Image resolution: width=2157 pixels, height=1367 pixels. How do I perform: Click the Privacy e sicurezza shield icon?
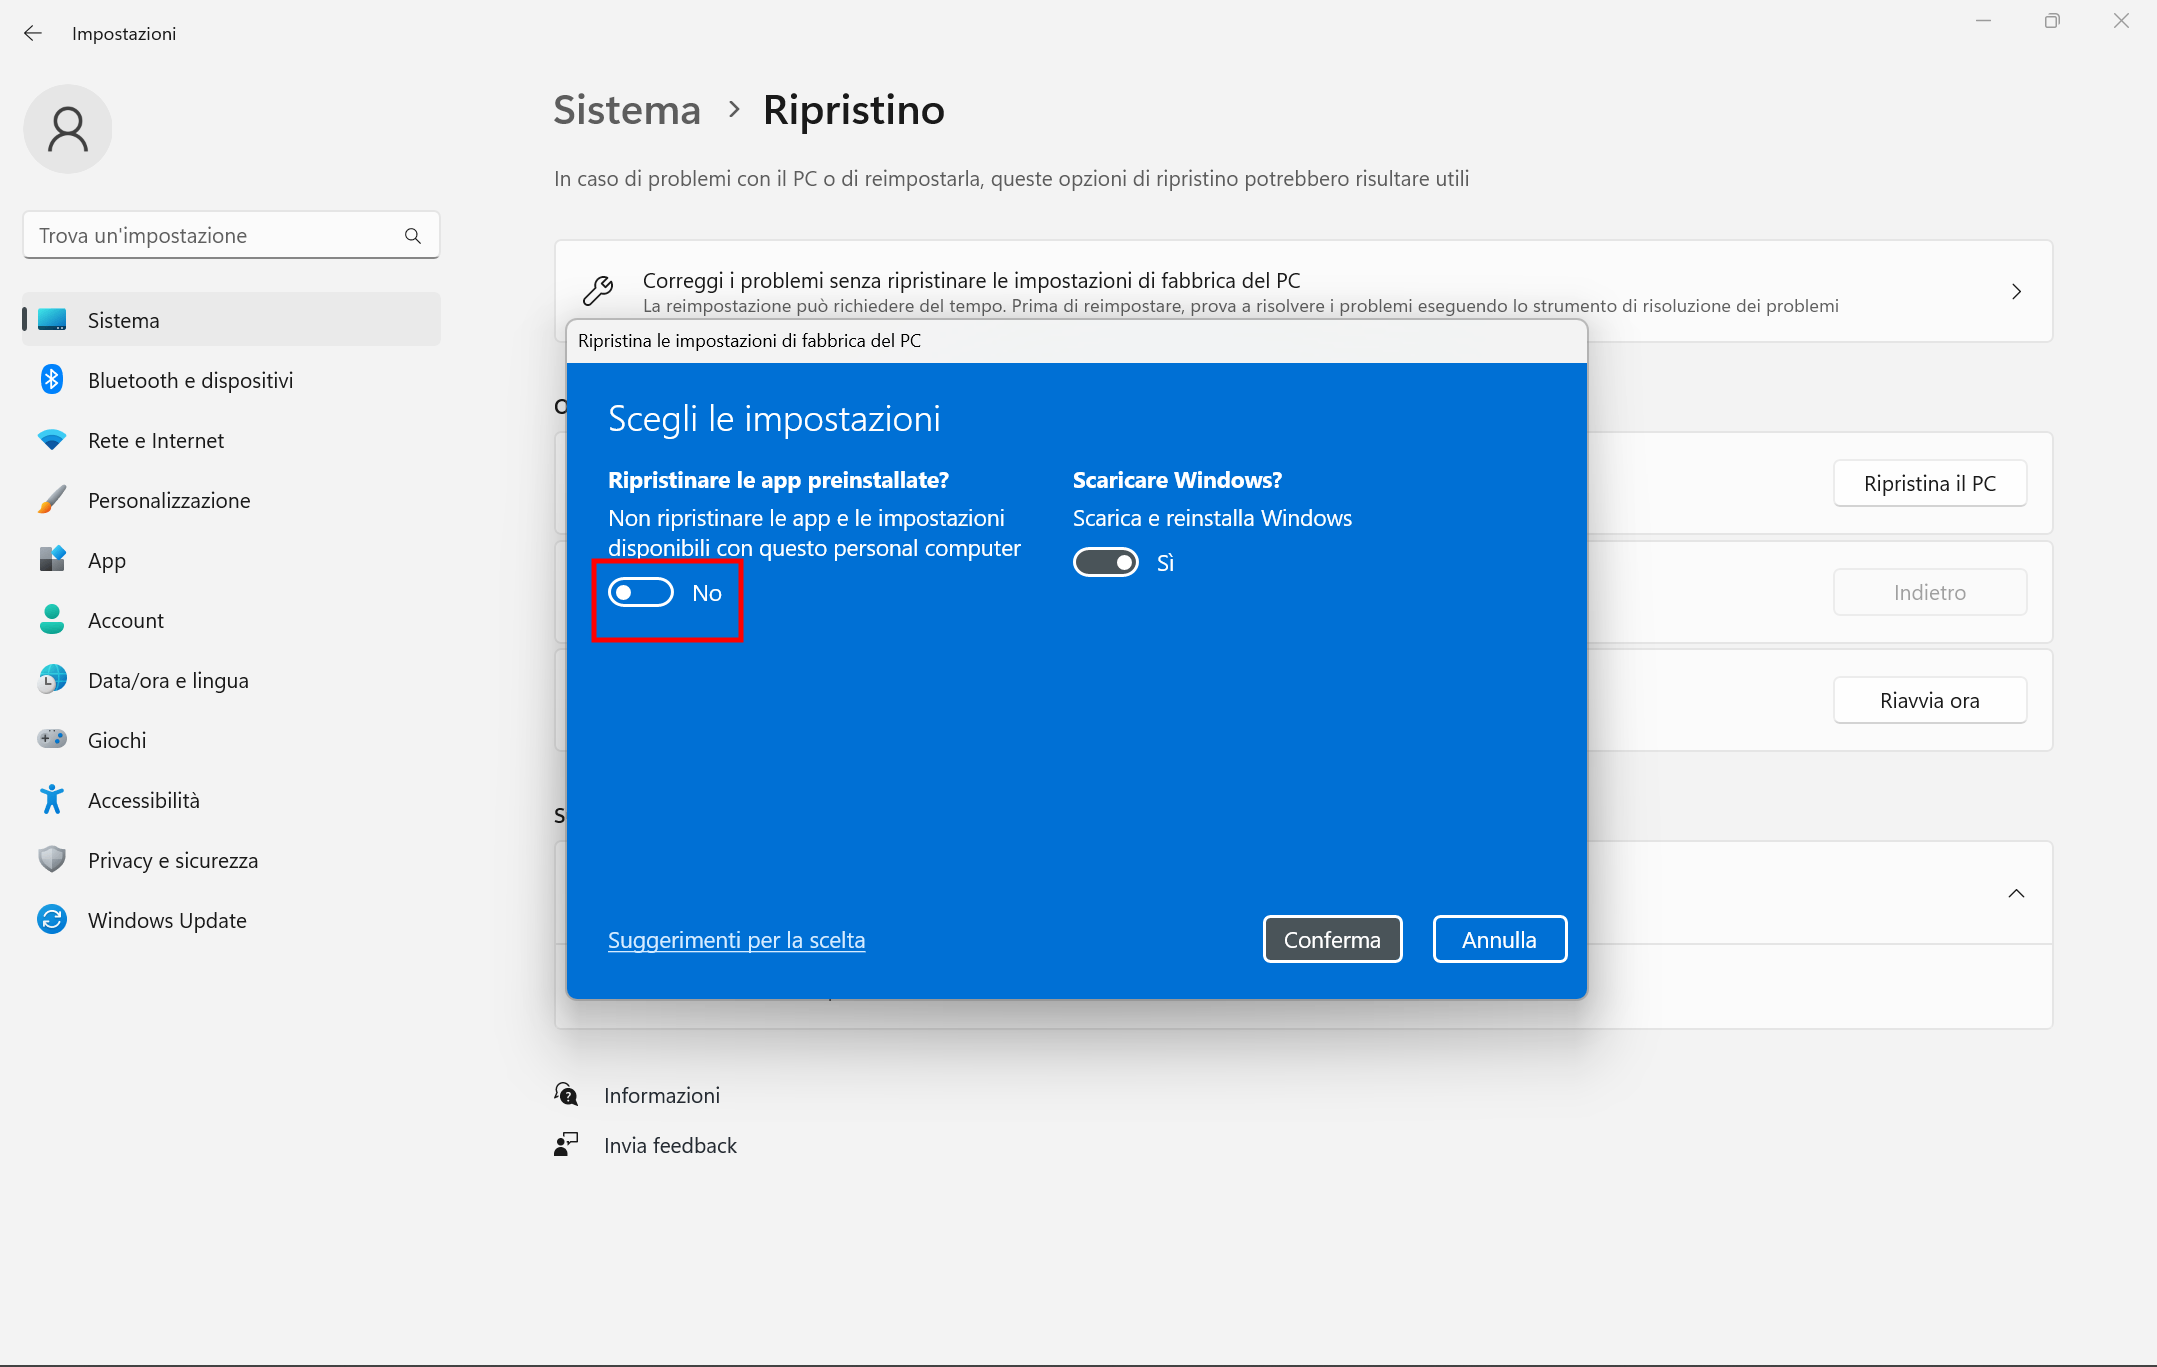click(x=52, y=860)
